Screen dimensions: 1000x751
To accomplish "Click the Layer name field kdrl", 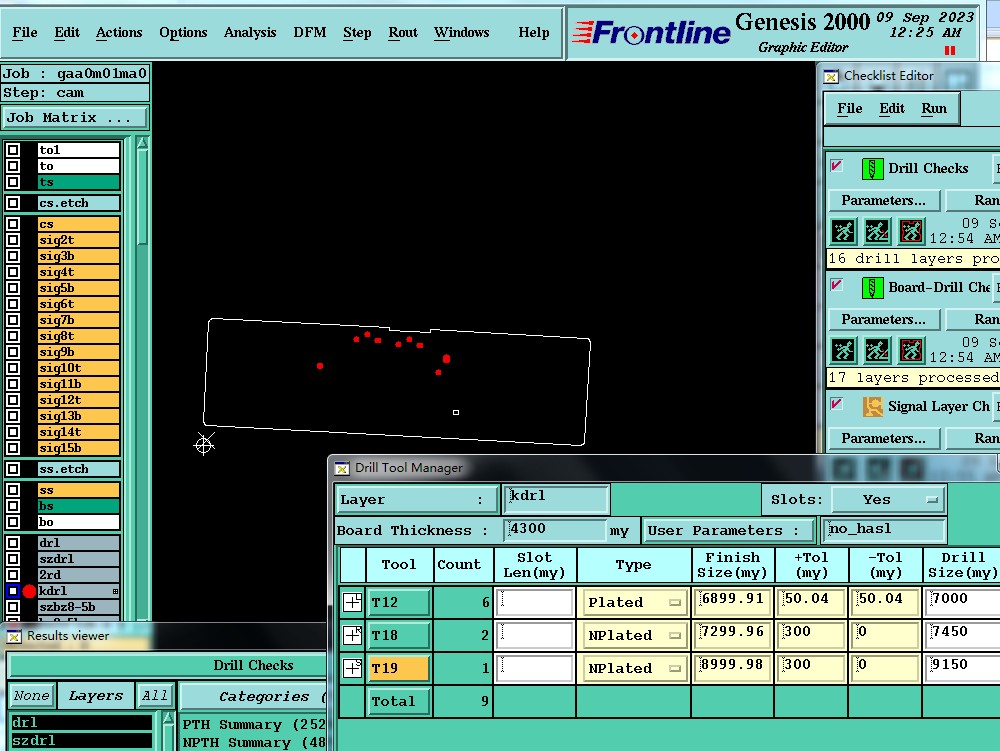I will [556, 498].
